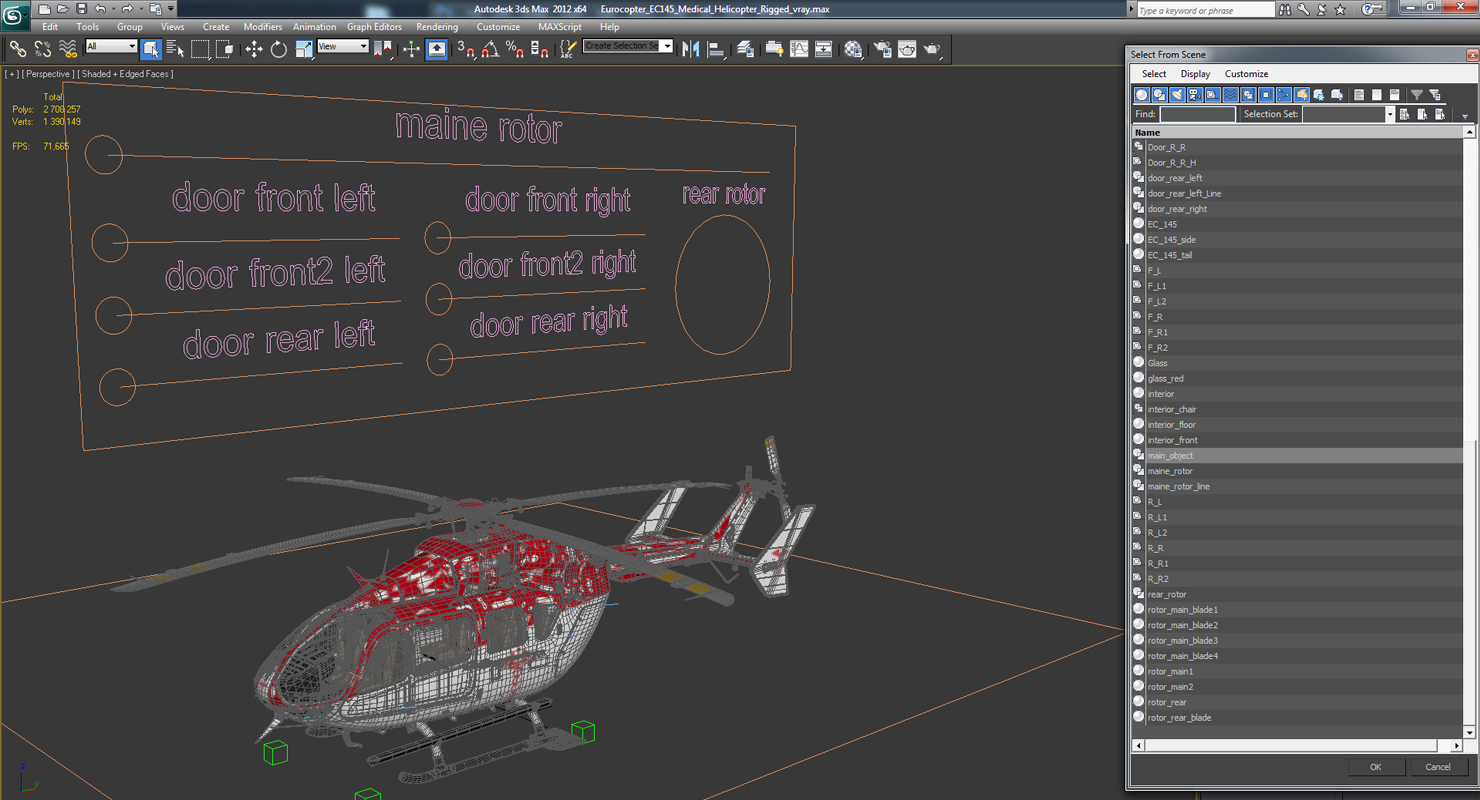
Task: Toggle 3D Snaps in main toolbar
Action: tap(465, 48)
